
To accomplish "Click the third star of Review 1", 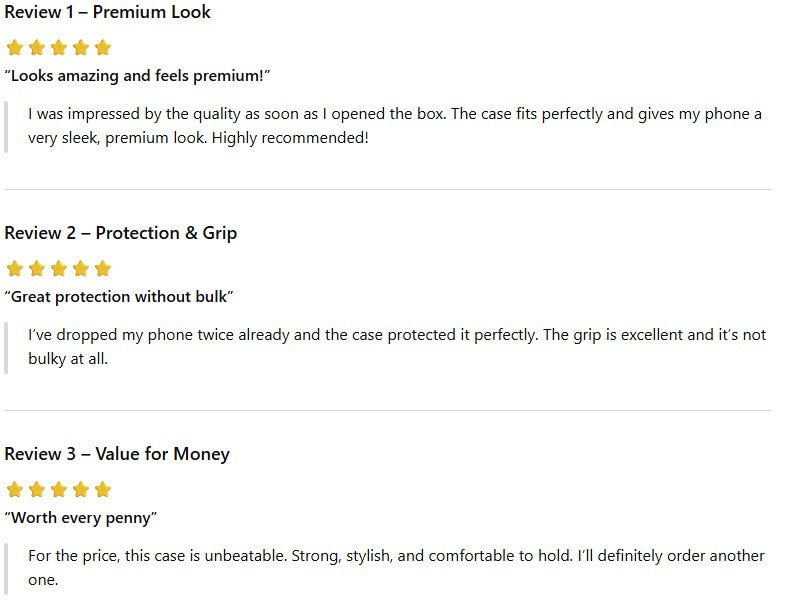I will coord(58,48).
